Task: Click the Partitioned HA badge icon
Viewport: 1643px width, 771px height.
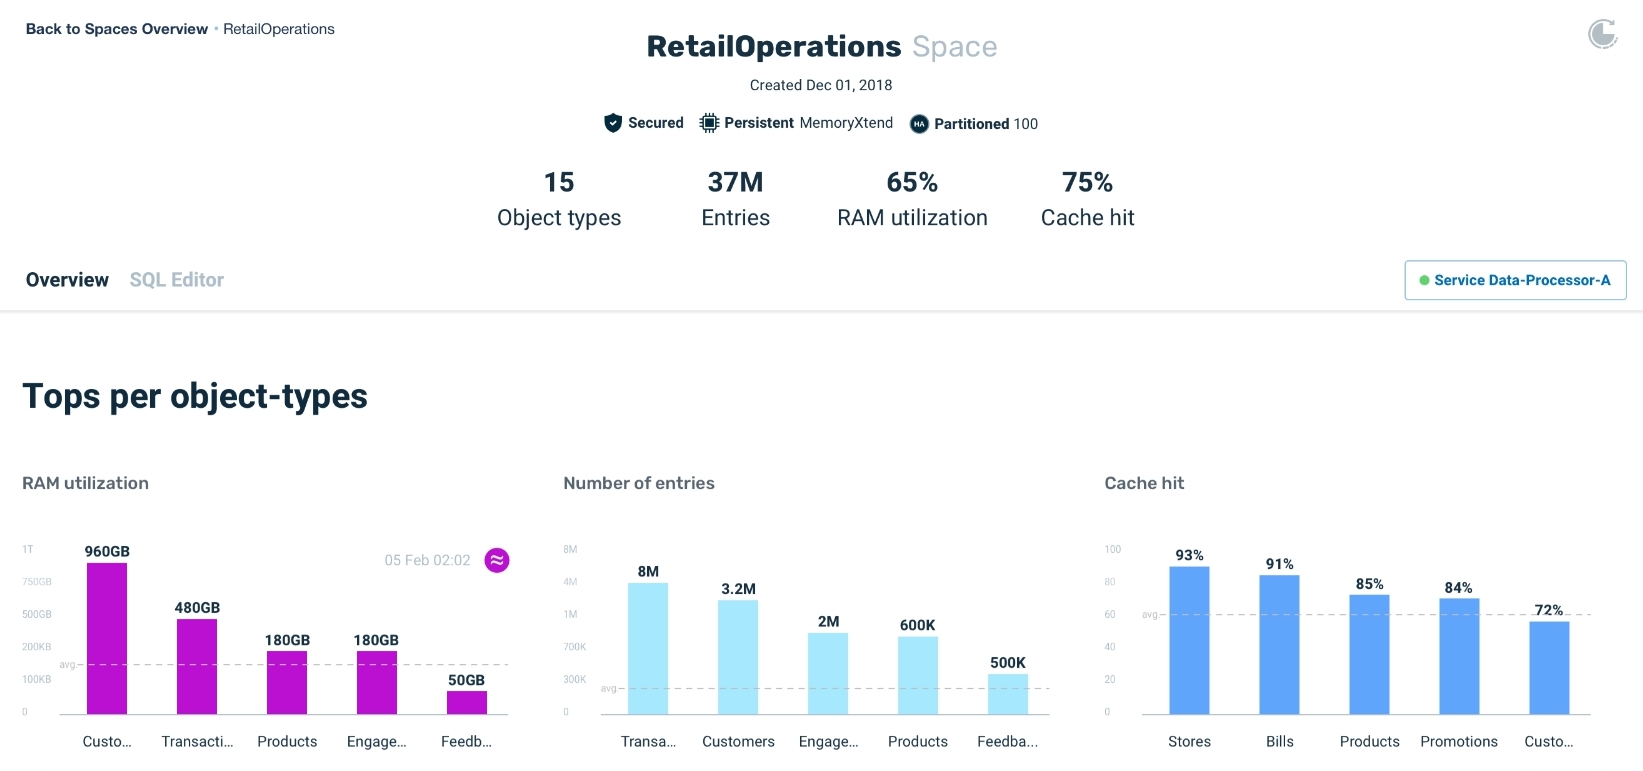Action: pyautogui.click(x=919, y=124)
